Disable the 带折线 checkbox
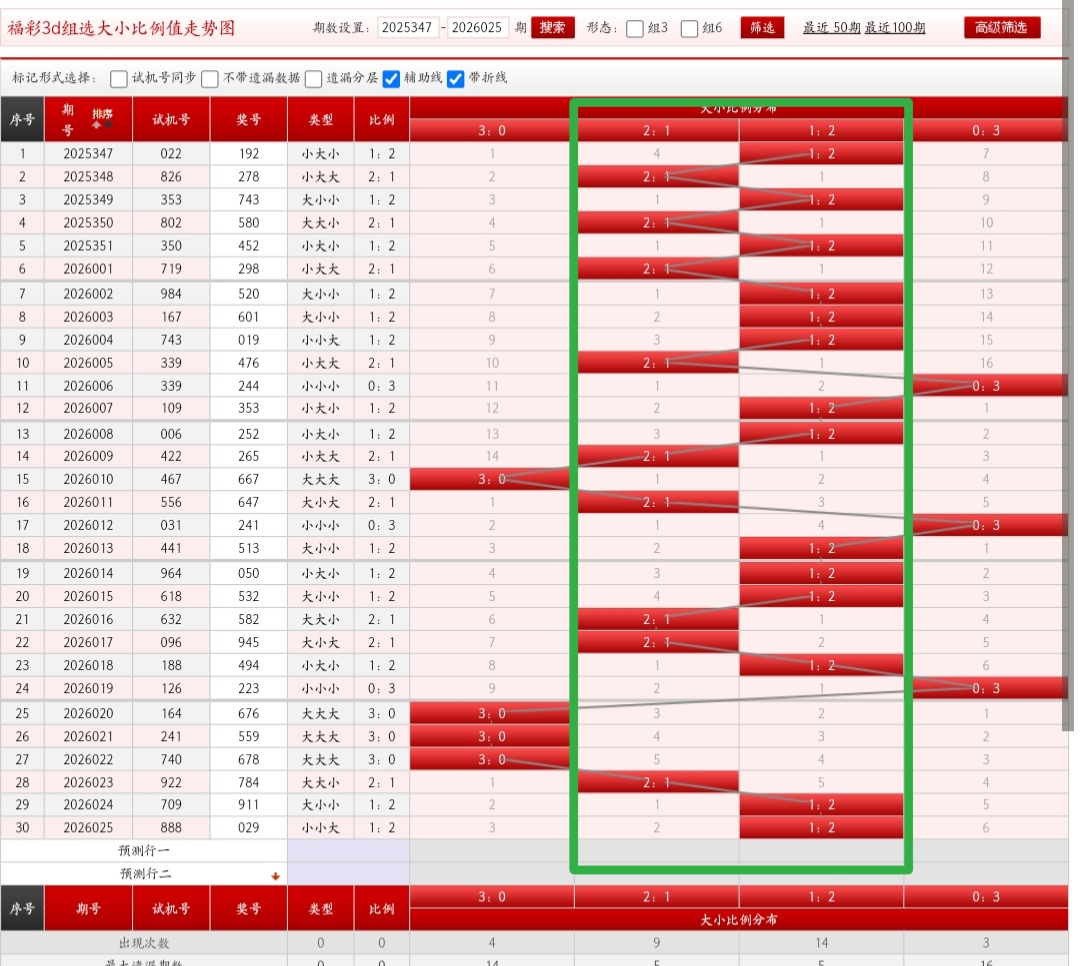 456,78
